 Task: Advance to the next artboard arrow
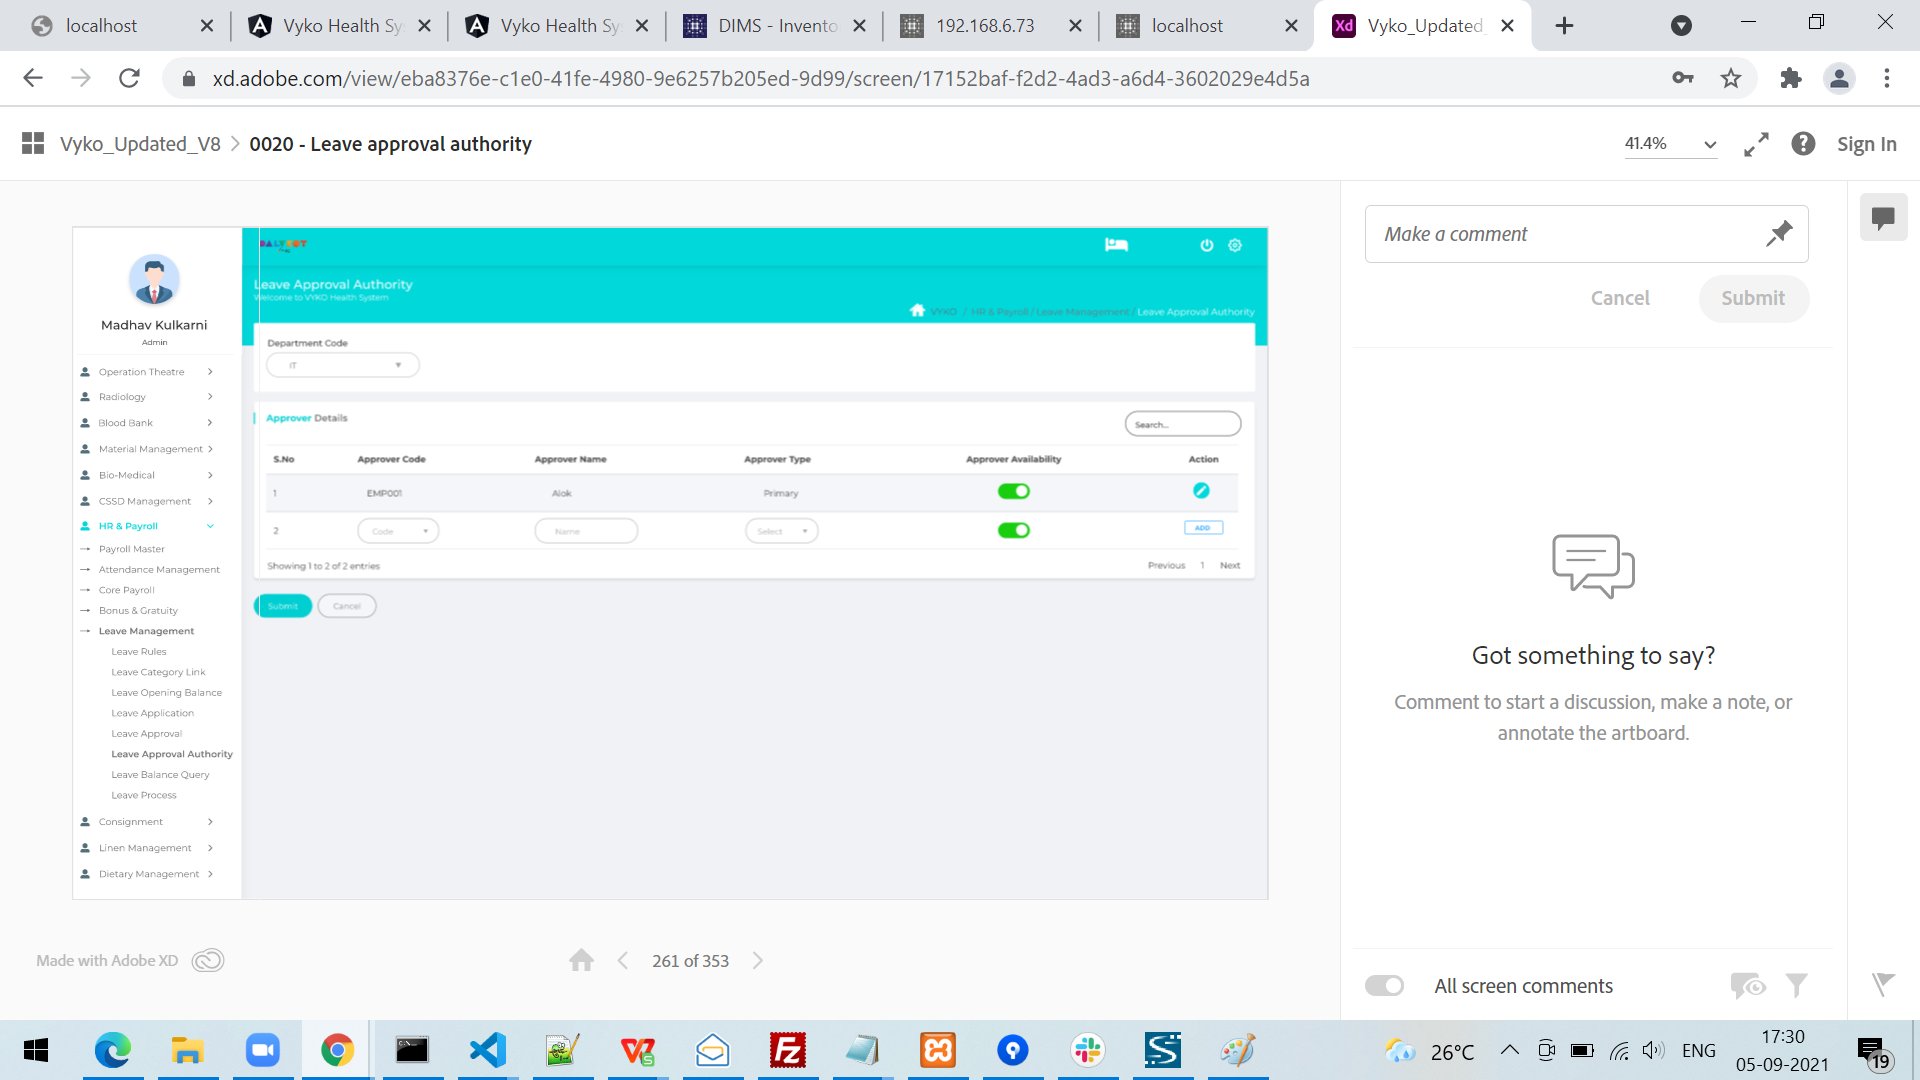[x=758, y=961]
